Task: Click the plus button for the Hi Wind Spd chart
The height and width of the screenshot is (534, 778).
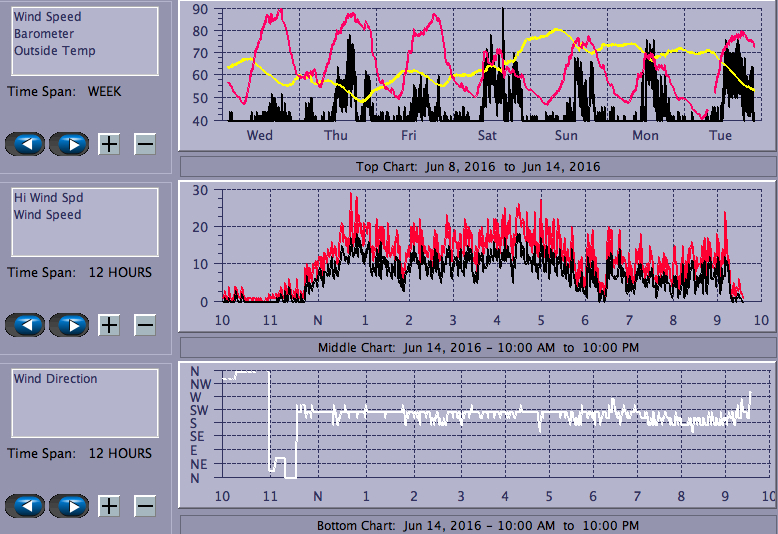Action: [x=109, y=325]
